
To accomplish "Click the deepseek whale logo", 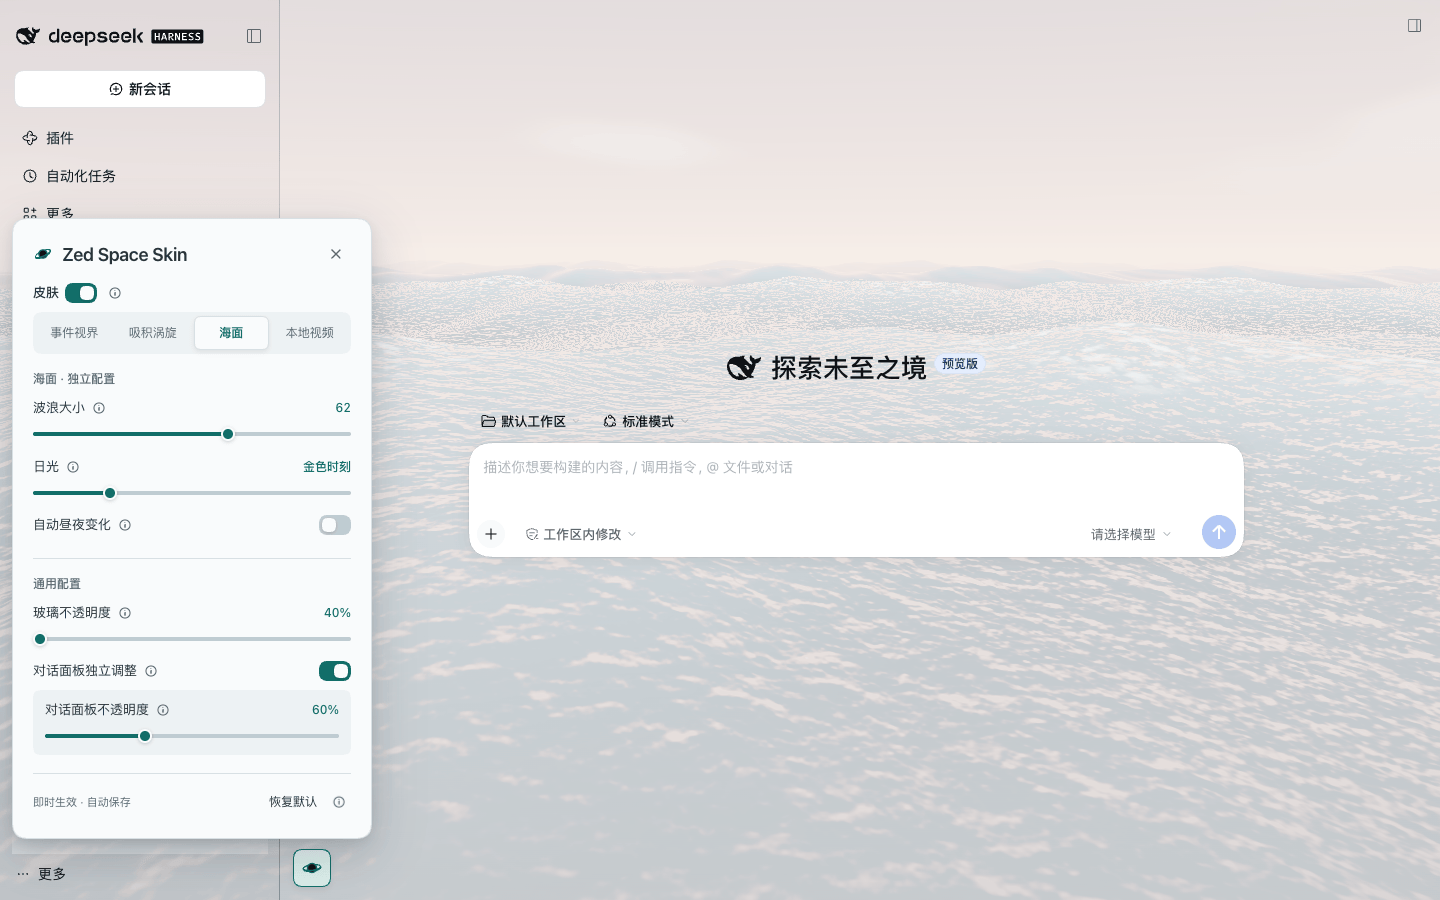I will tap(28, 36).
